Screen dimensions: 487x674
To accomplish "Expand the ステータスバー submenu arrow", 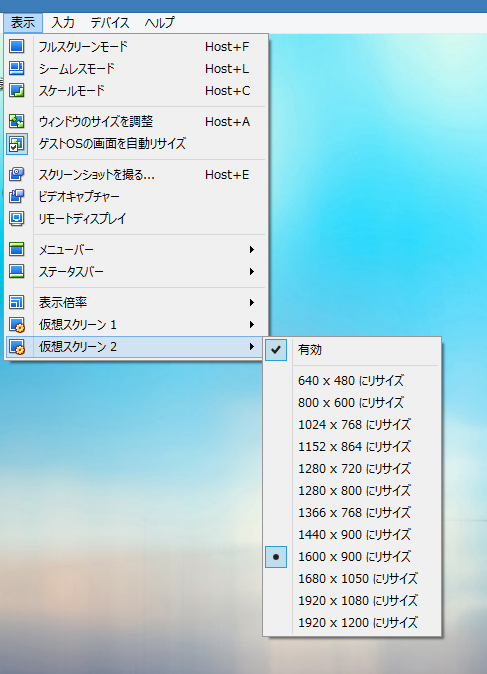I will pos(252,271).
